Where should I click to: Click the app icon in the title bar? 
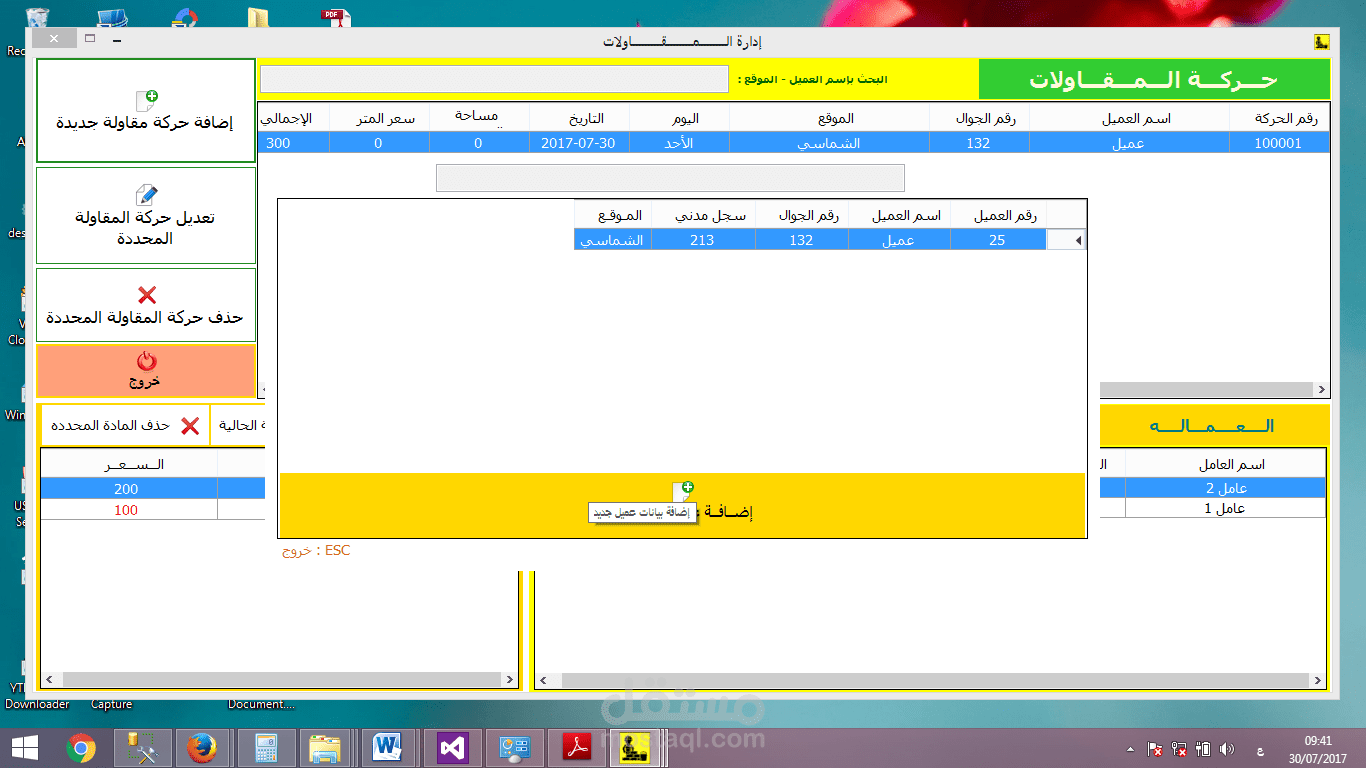1320,41
